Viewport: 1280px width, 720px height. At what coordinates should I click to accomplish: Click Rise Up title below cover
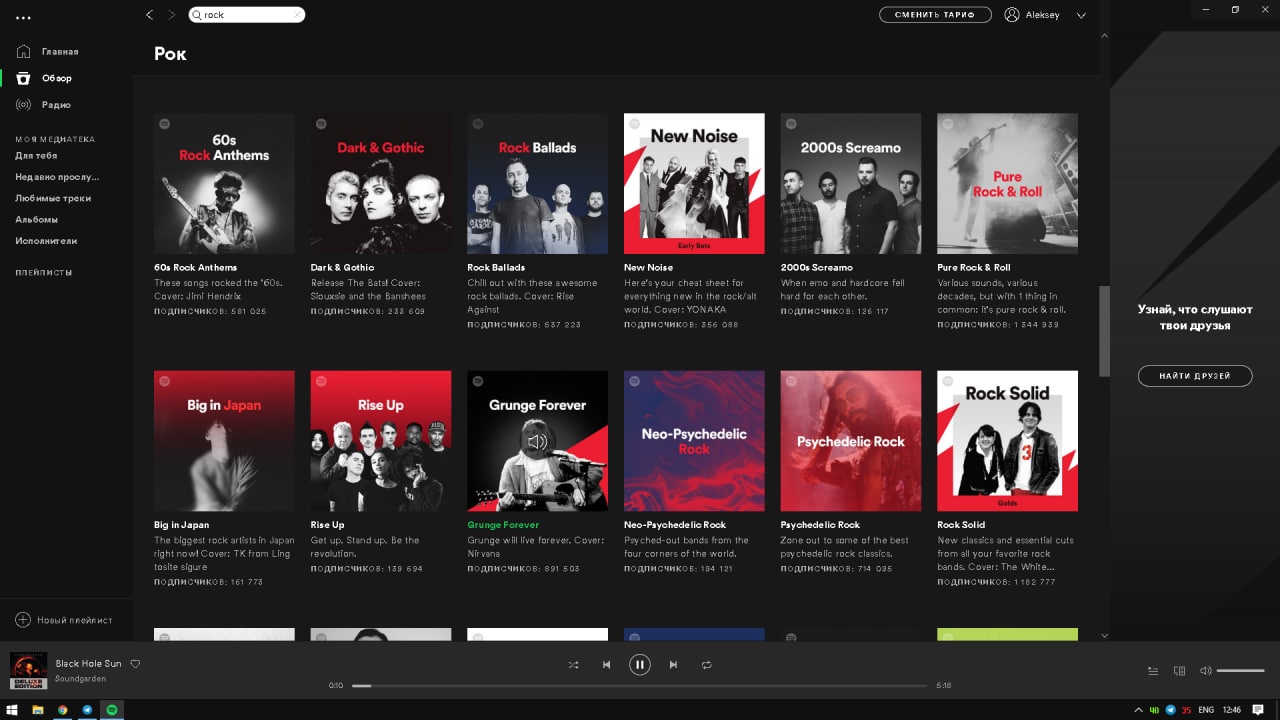click(327, 525)
